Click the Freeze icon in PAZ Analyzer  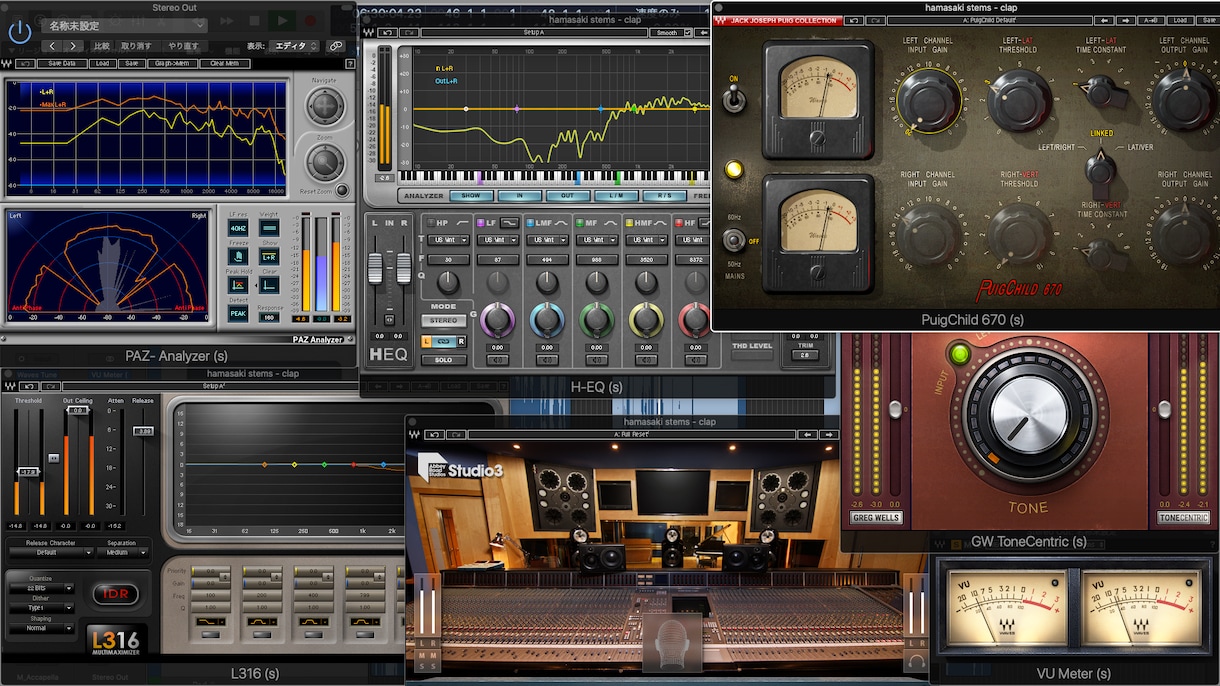[x=238, y=257]
